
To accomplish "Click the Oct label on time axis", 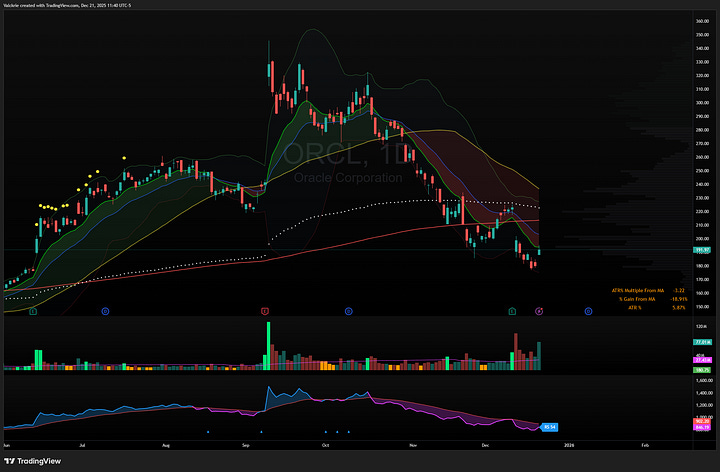I will point(326,445).
